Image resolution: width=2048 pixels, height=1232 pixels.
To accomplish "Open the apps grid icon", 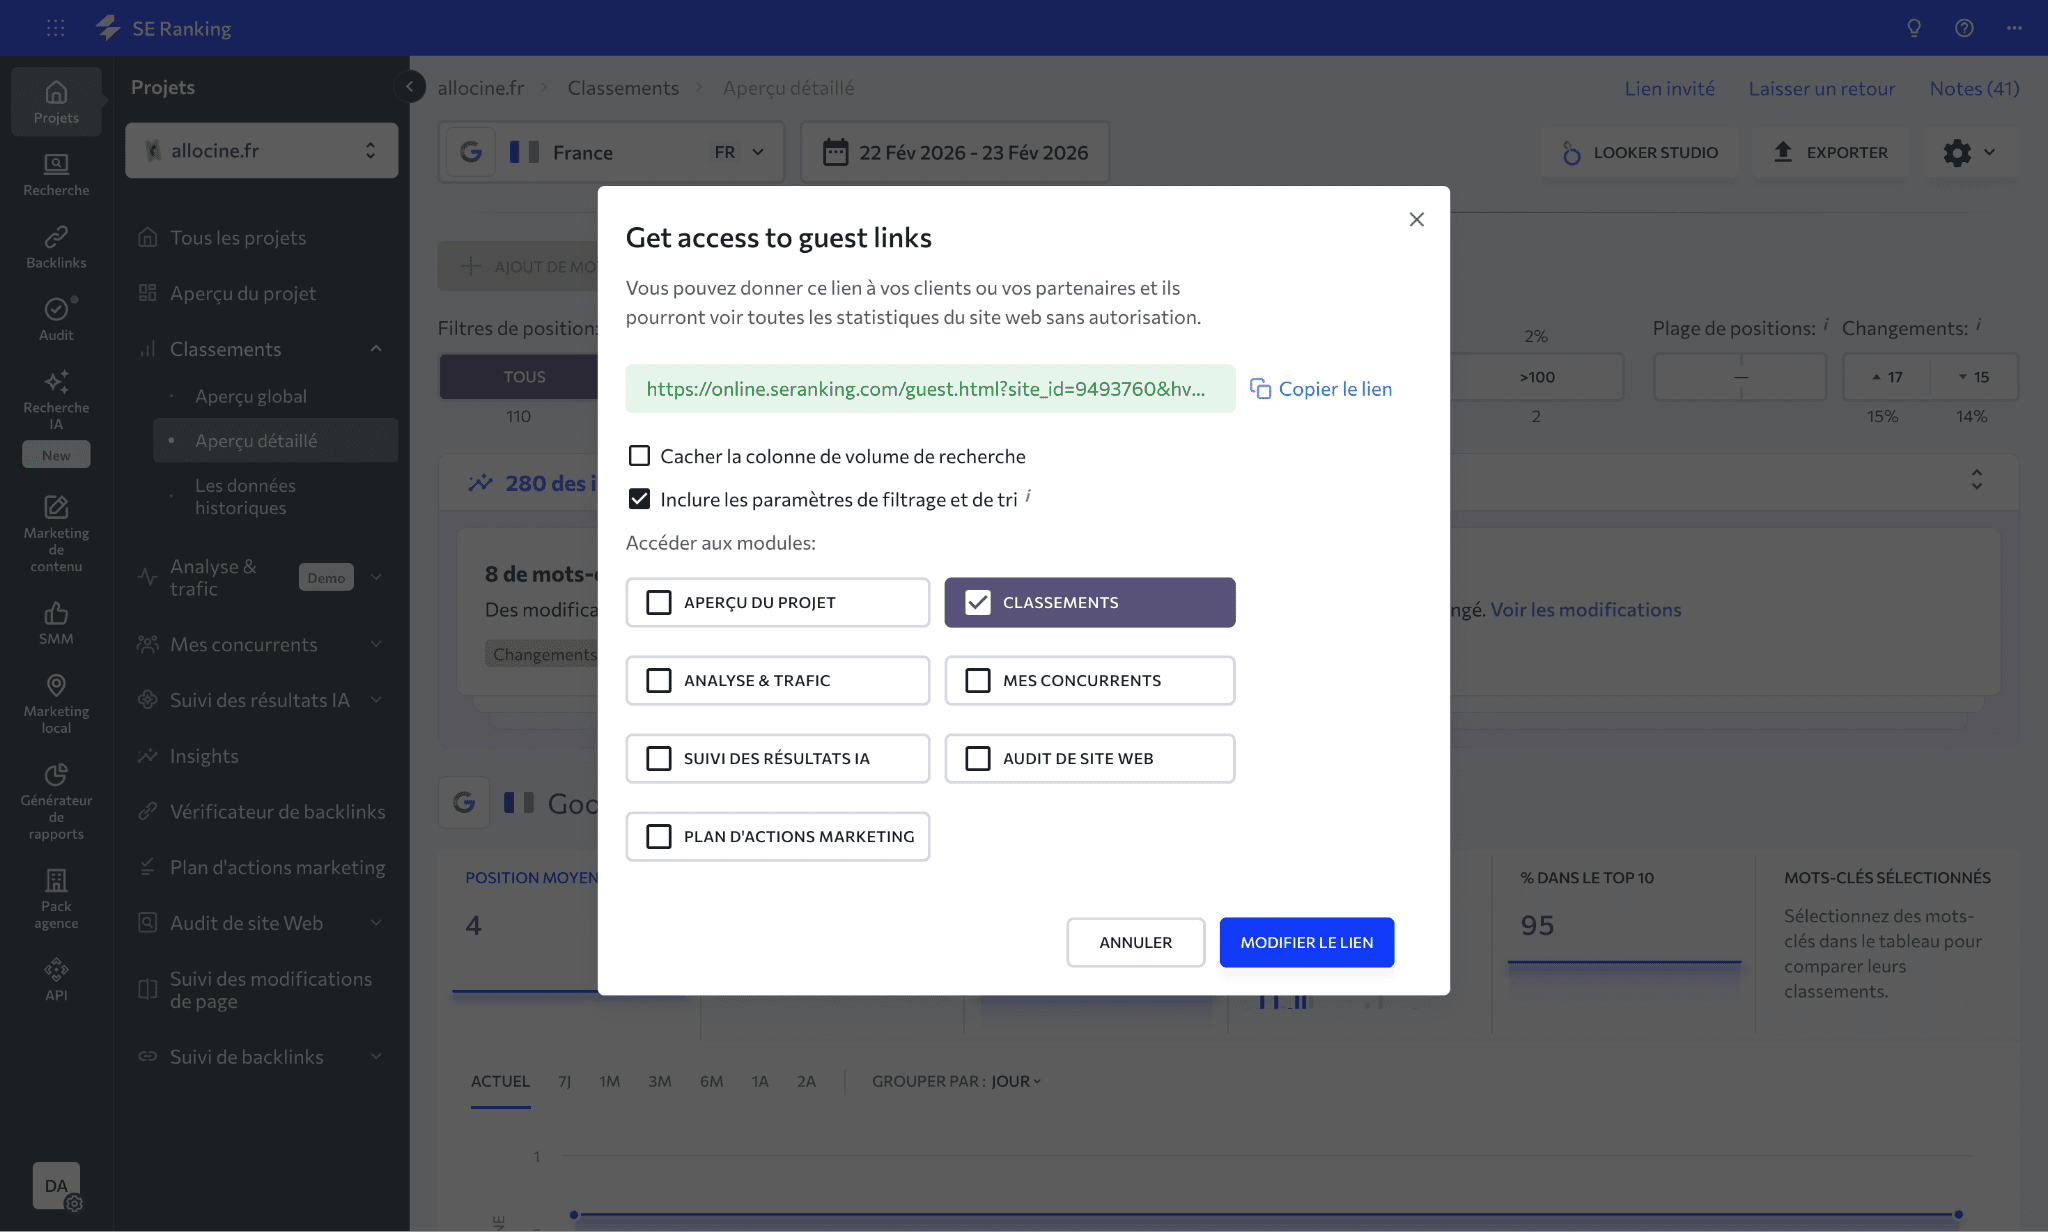I will (56, 28).
